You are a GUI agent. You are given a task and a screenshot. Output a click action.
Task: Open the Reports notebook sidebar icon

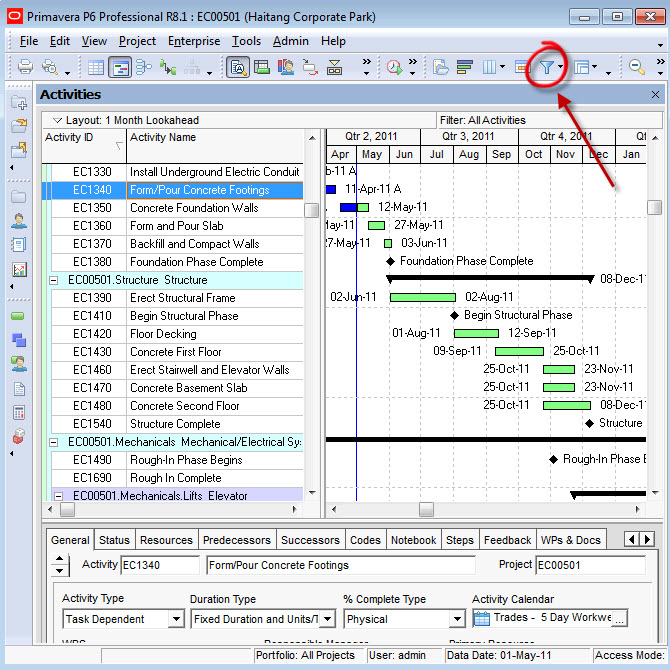pos(19,245)
